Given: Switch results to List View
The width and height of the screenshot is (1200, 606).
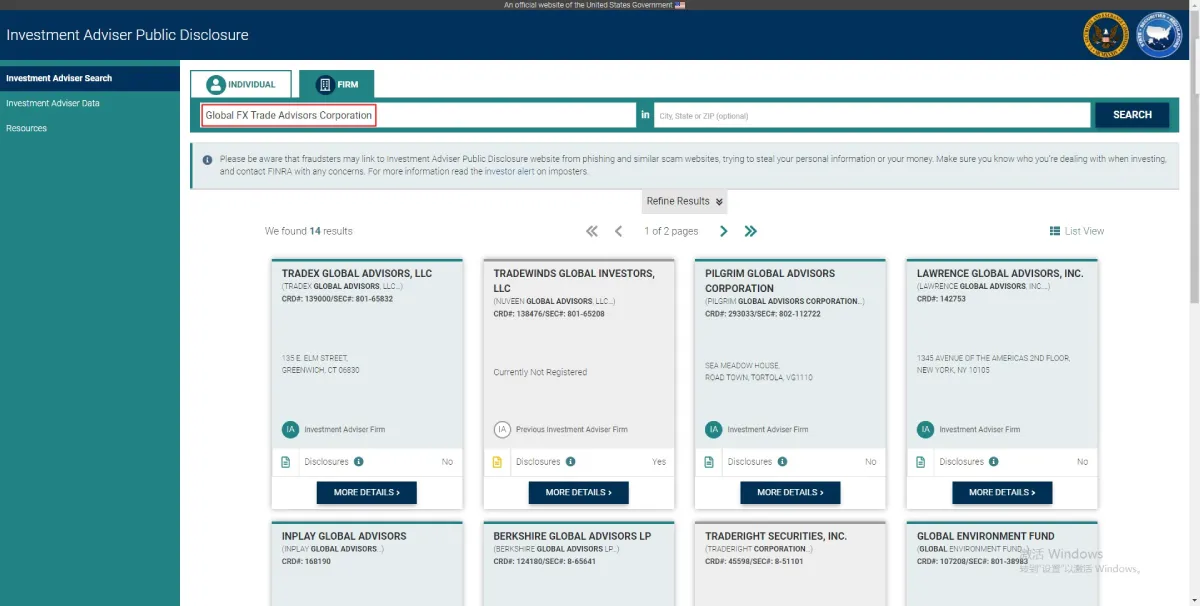Looking at the screenshot, I should 1077,231.
